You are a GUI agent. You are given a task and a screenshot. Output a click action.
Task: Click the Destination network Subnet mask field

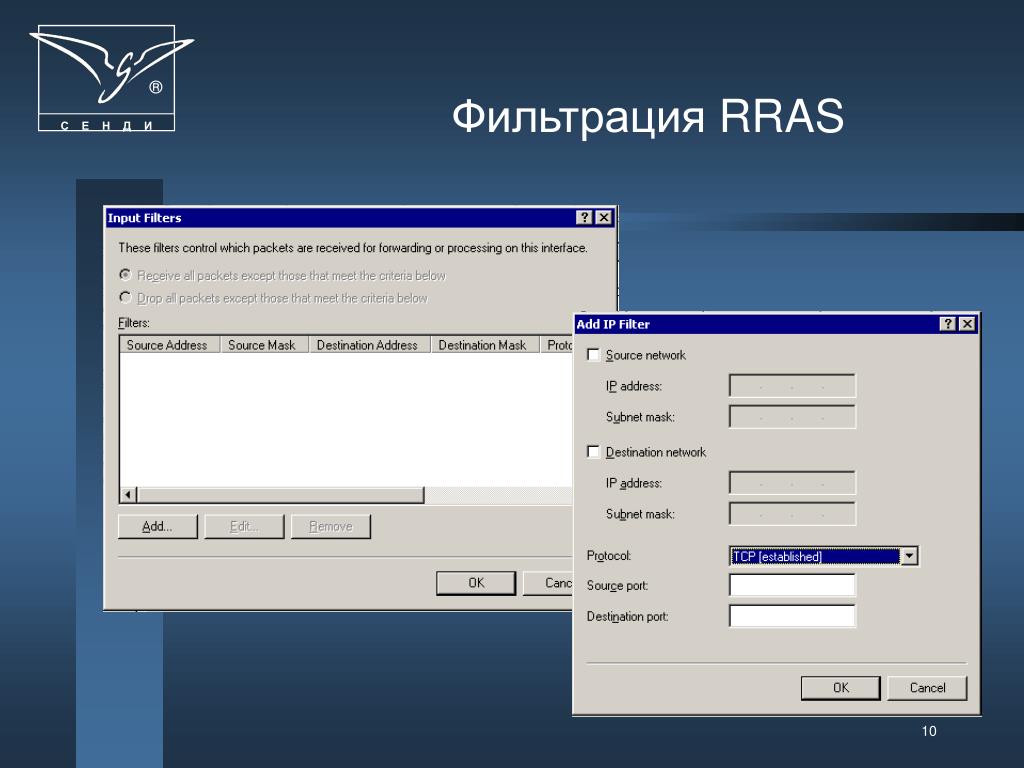click(792, 514)
